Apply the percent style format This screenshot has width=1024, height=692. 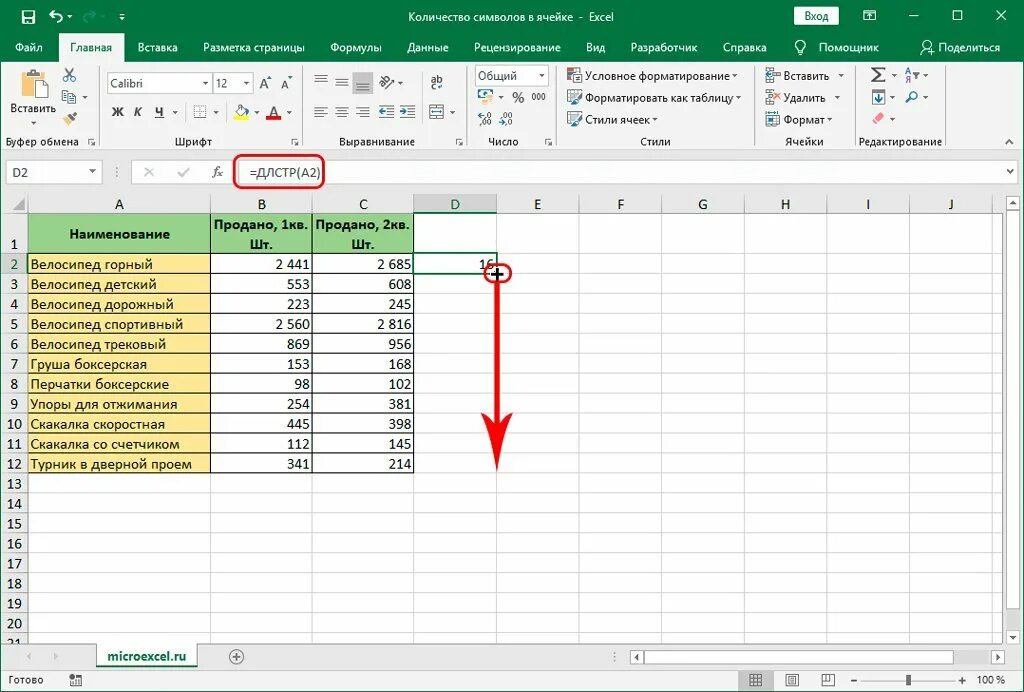pyautogui.click(x=518, y=97)
